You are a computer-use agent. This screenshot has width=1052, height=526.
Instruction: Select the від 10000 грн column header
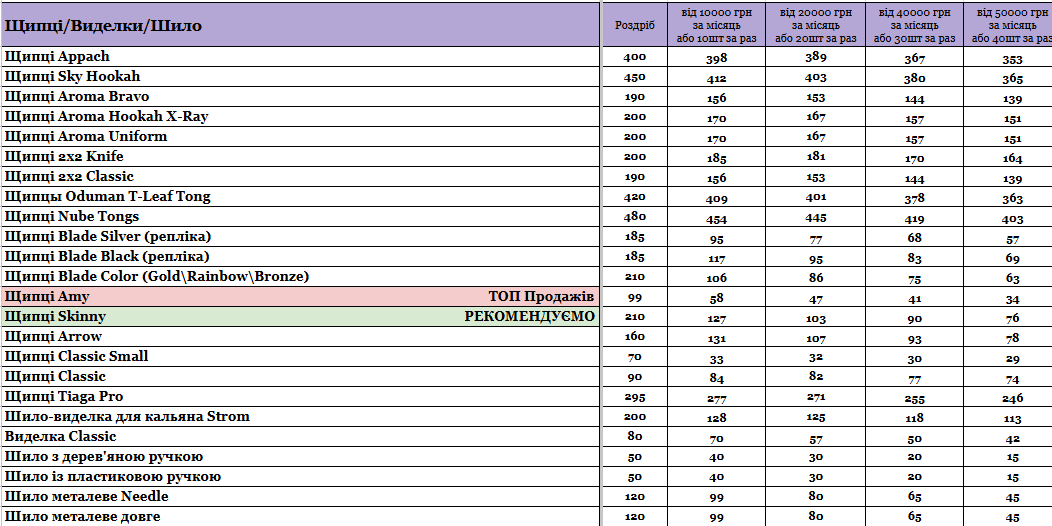716,25
